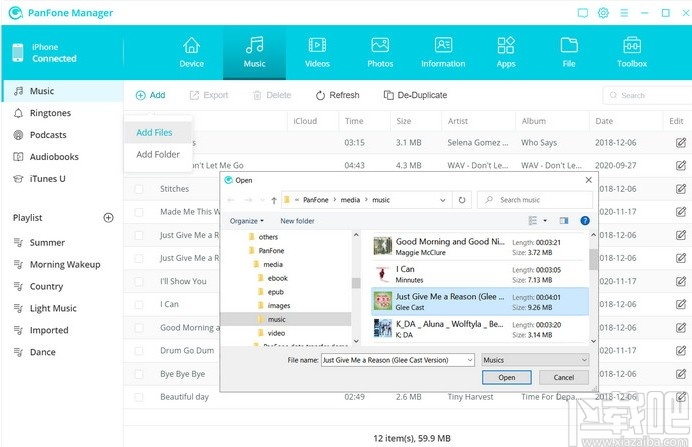This screenshot has height=447, width=692.
Task: Click the iPhone device icon
Action: pyautogui.click(x=18, y=53)
